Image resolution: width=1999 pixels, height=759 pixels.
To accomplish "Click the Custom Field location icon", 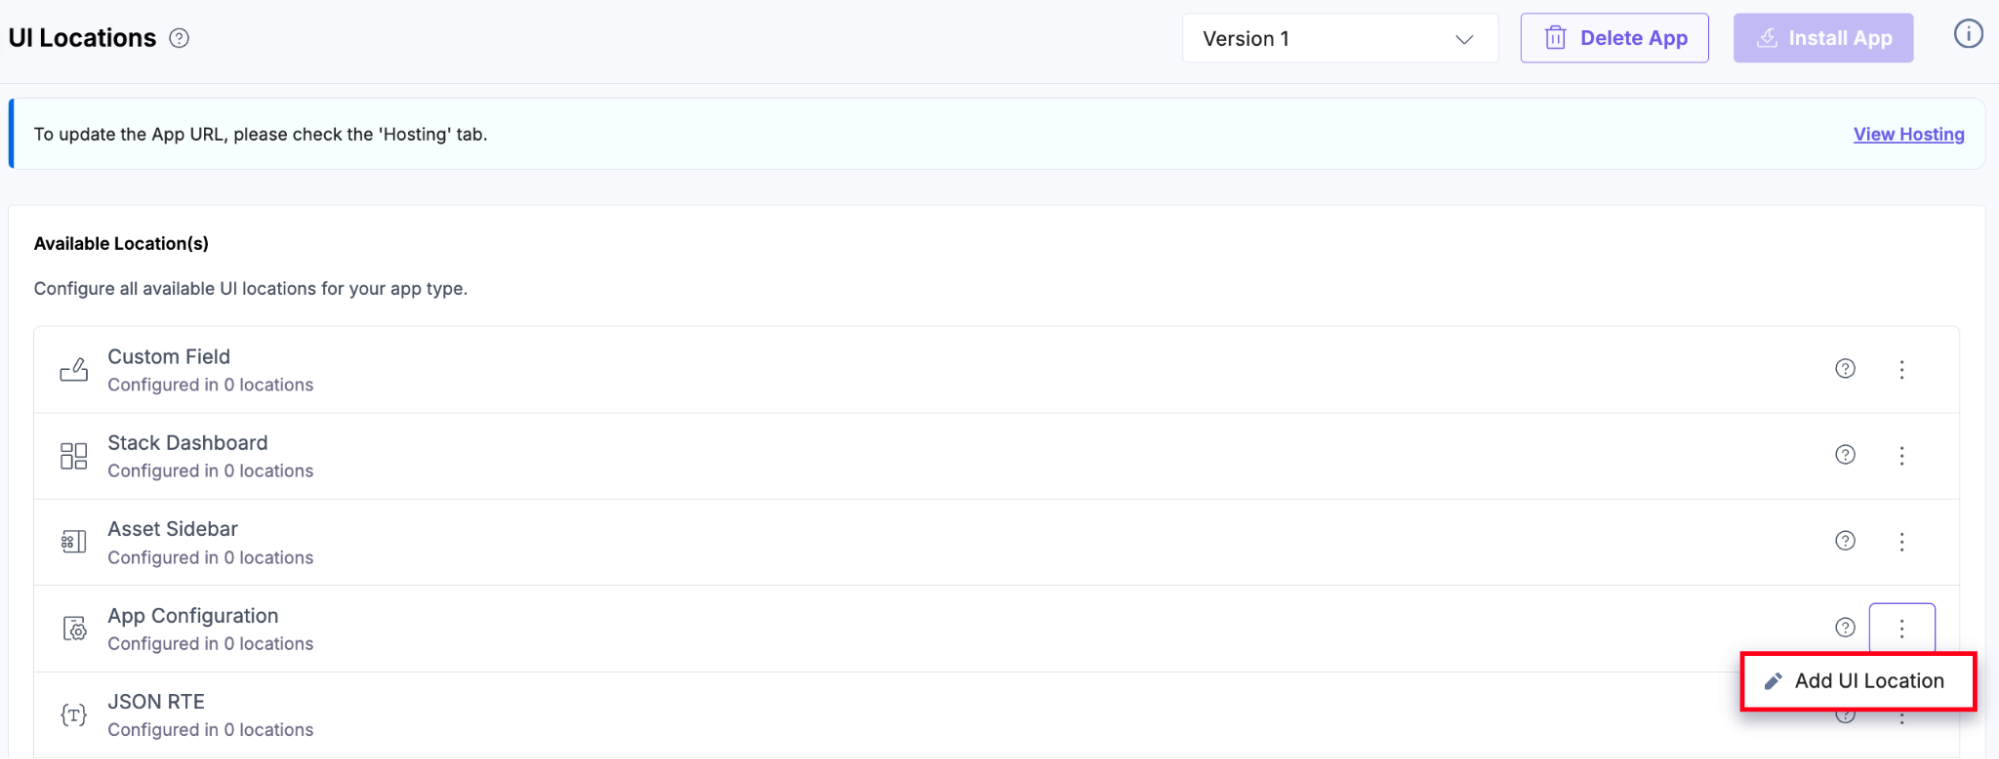I will click(74, 370).
